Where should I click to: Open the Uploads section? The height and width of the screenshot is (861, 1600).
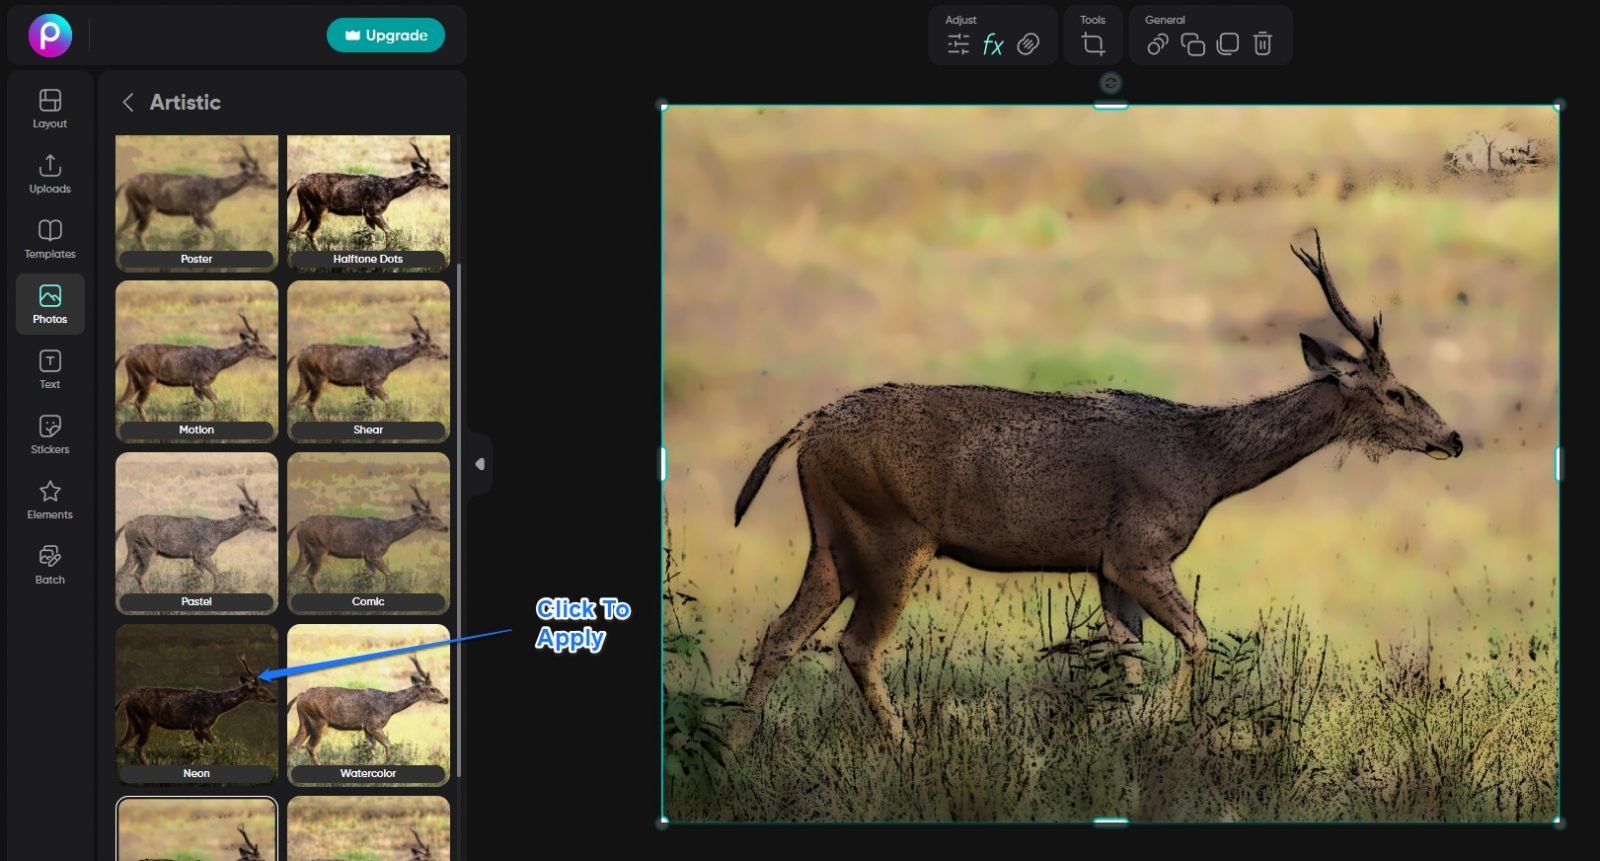tap(50, 174)
